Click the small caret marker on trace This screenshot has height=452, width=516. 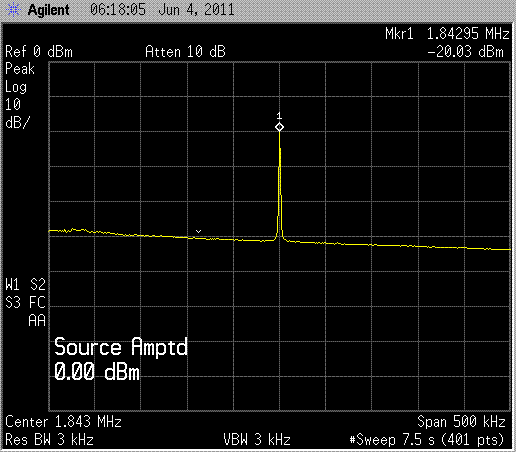pos(198,231)
